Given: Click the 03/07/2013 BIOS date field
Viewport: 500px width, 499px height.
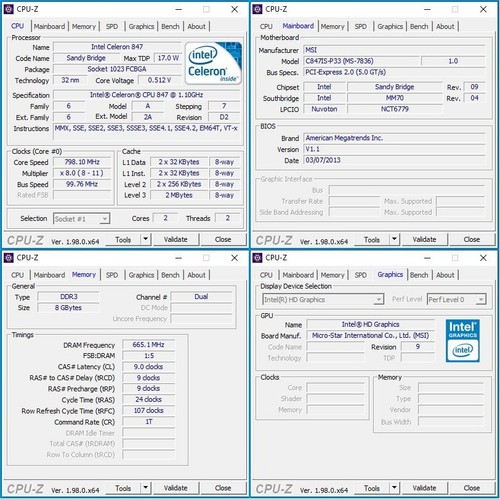Looking at the screenshot, I should pyautogui.click(x=394, y=160).
